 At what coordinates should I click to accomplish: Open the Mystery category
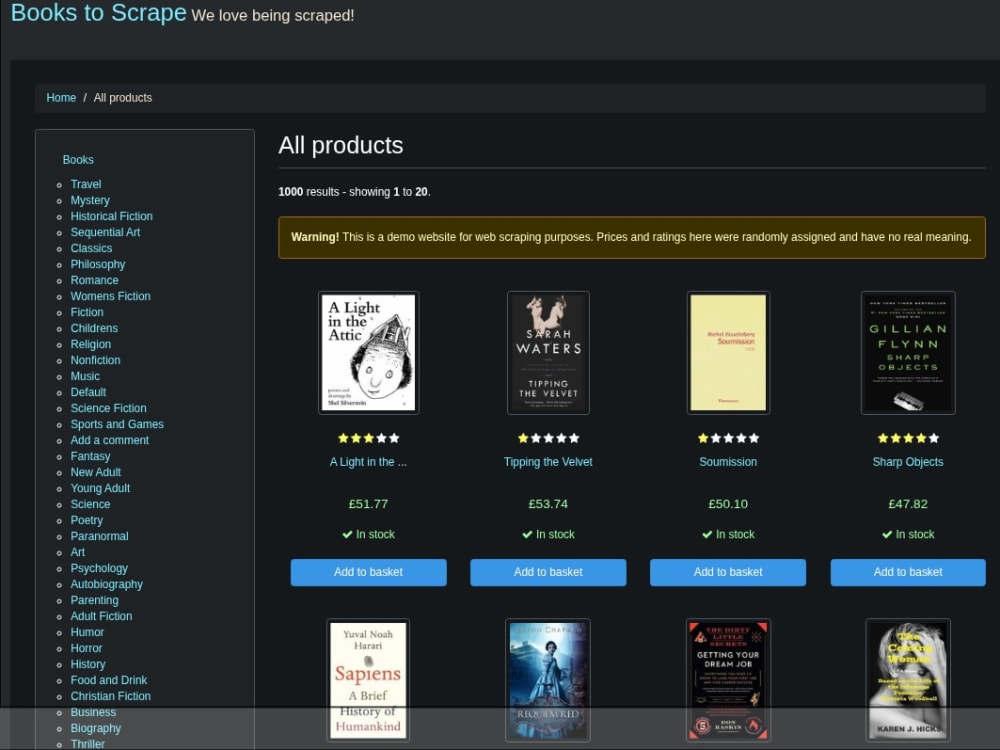pyautogui.click(x=90, y=200)
